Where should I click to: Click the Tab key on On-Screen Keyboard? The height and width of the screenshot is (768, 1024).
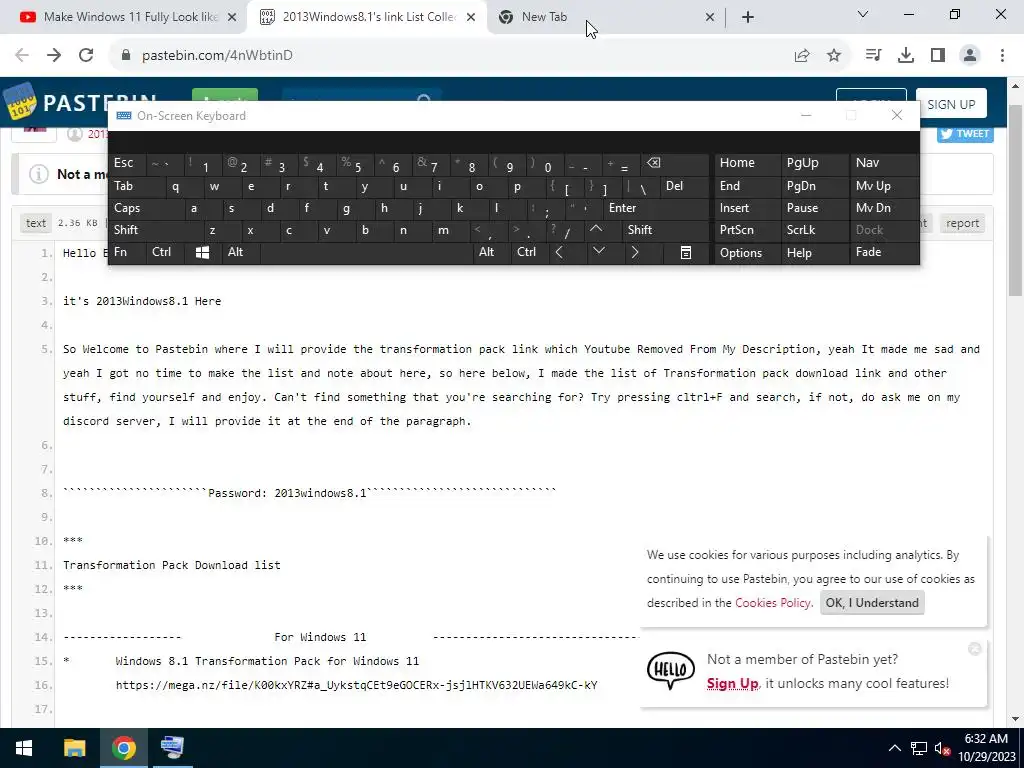133,186
